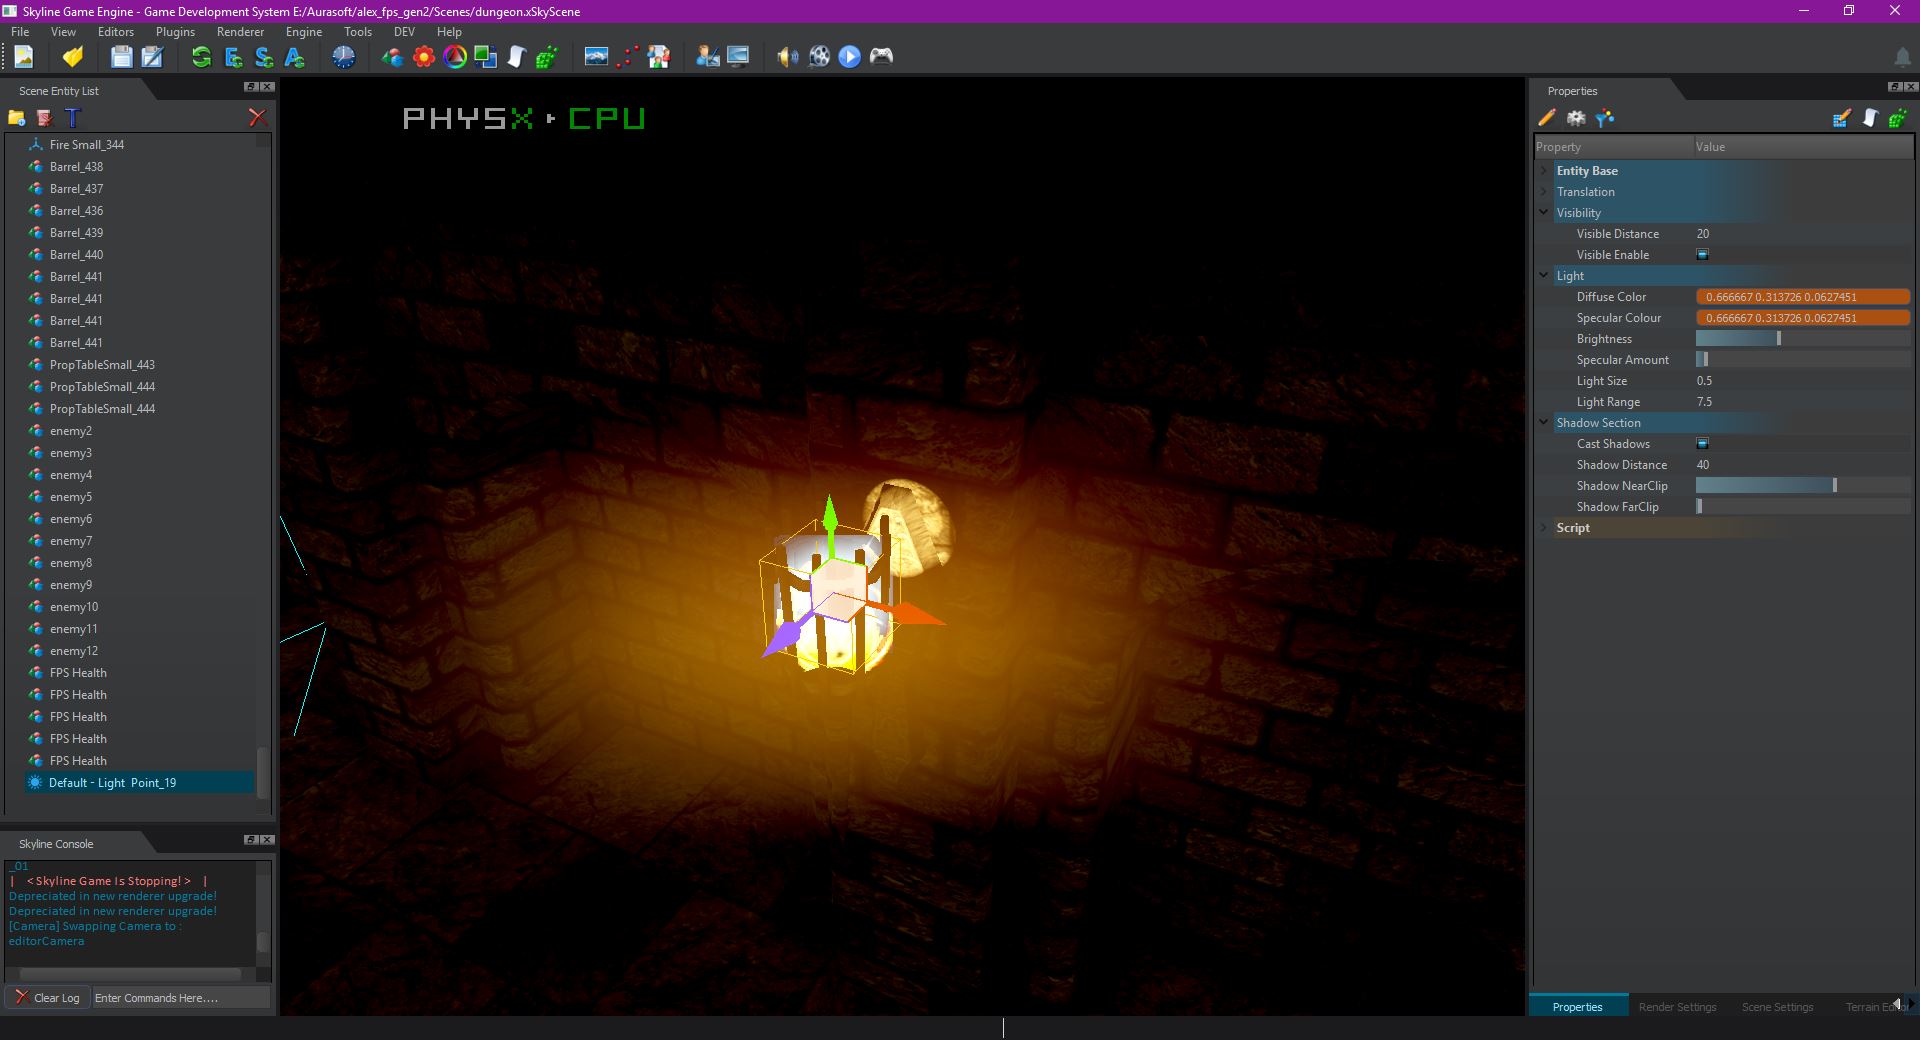Image resolution: width=1920 pixels, height=1040 pixels.
Task: Open the Tools menu
Action: pos(358,32)
